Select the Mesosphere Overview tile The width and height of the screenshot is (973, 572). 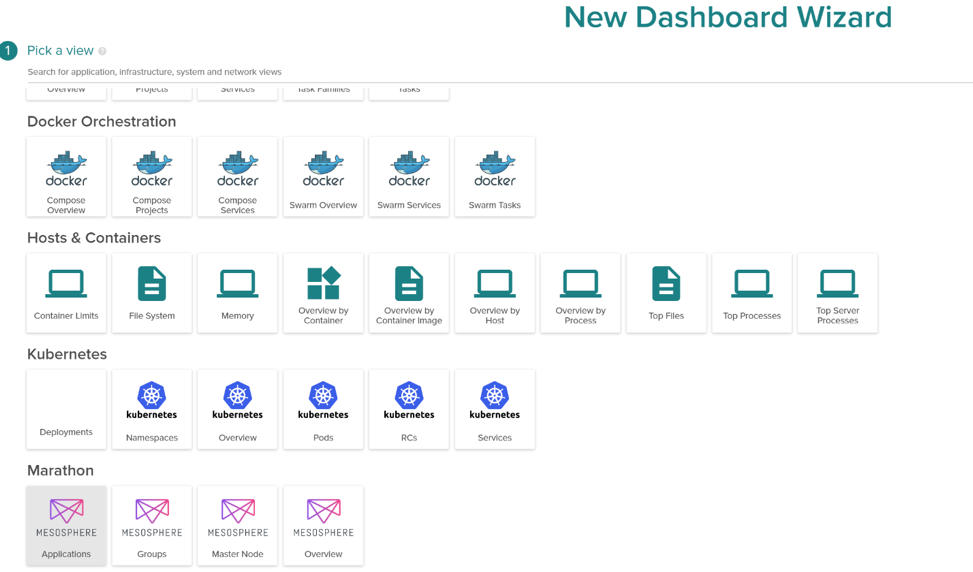coord(323,525)
